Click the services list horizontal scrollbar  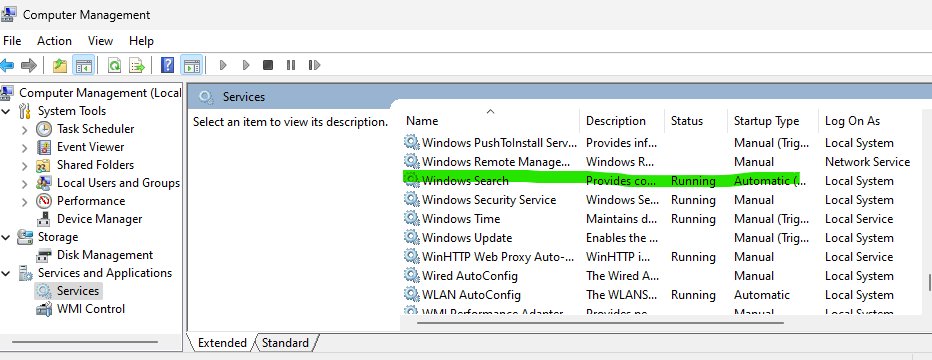pyautogui.click(x=600, y=323)
